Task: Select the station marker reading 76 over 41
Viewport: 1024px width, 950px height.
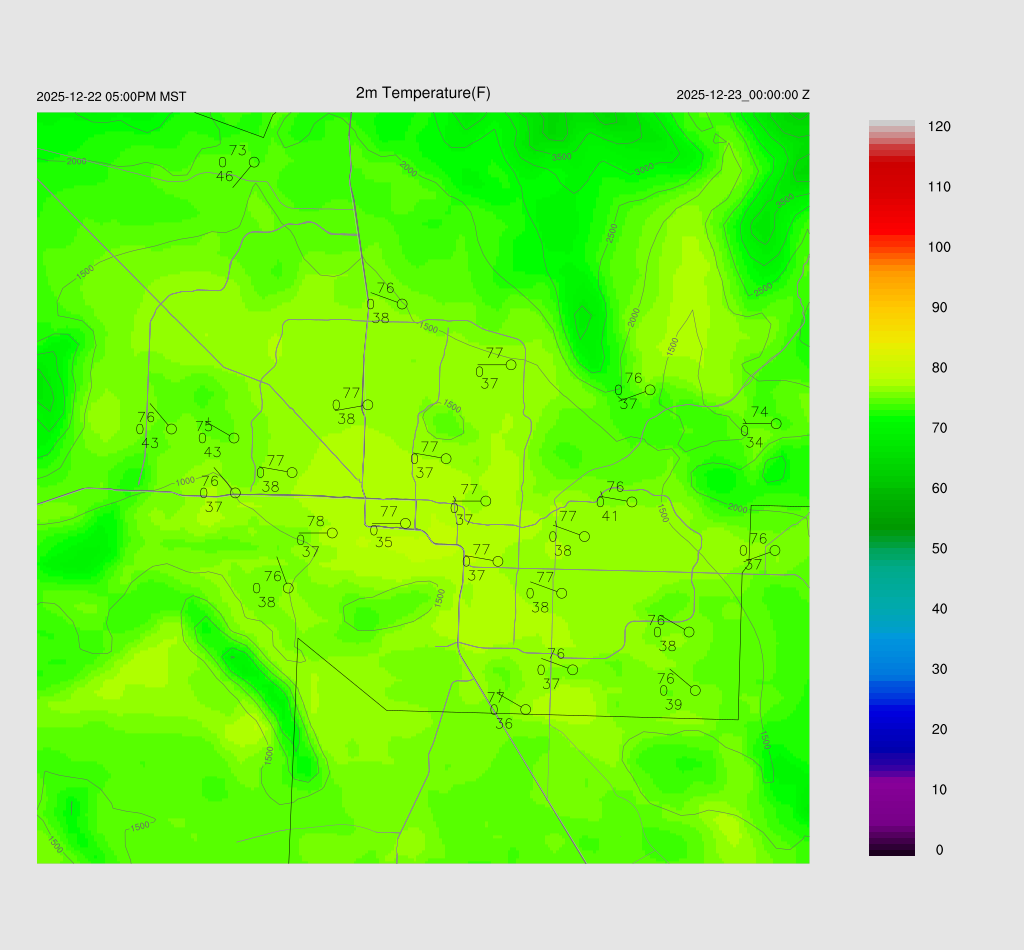Action: pos(631,502)
